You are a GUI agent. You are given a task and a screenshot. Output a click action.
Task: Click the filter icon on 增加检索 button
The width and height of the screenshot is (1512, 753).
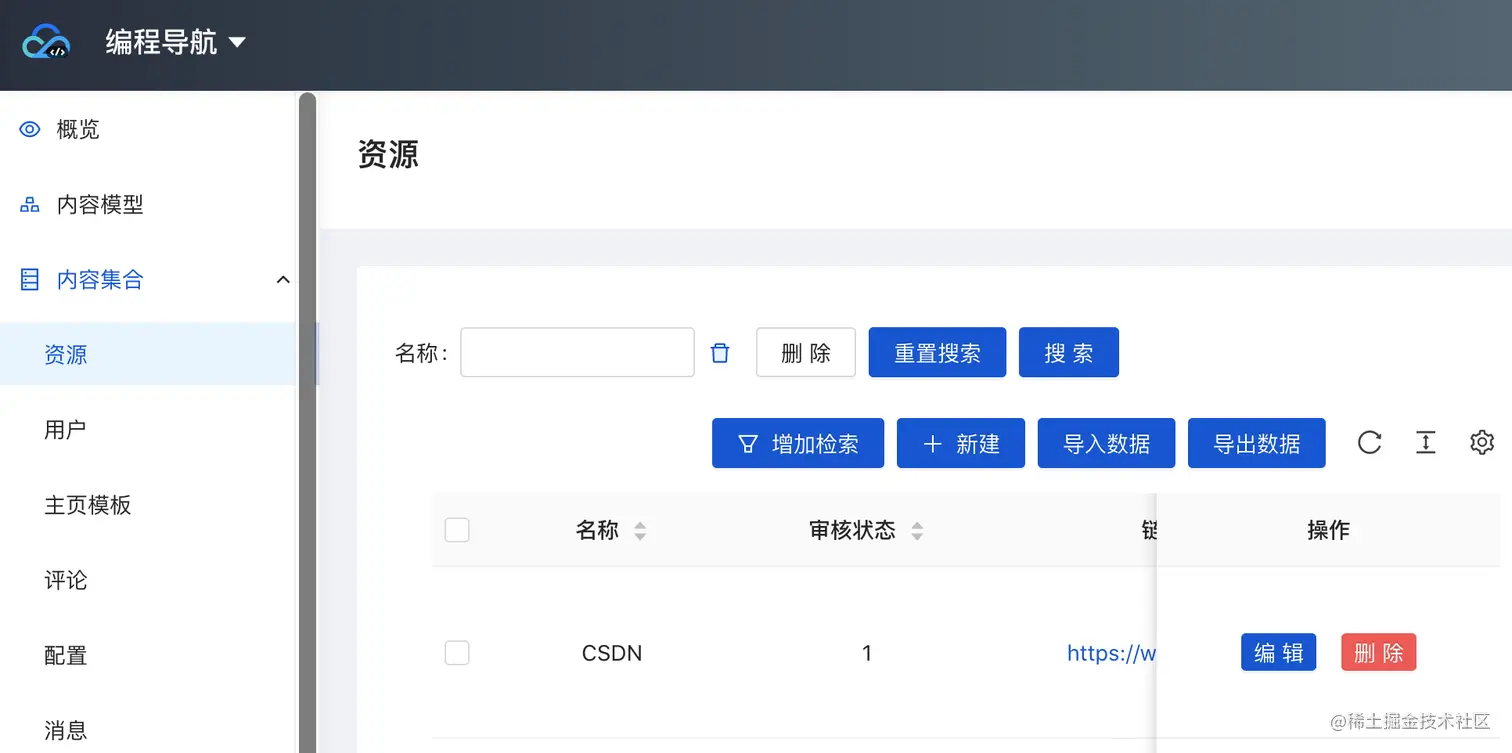748,443
